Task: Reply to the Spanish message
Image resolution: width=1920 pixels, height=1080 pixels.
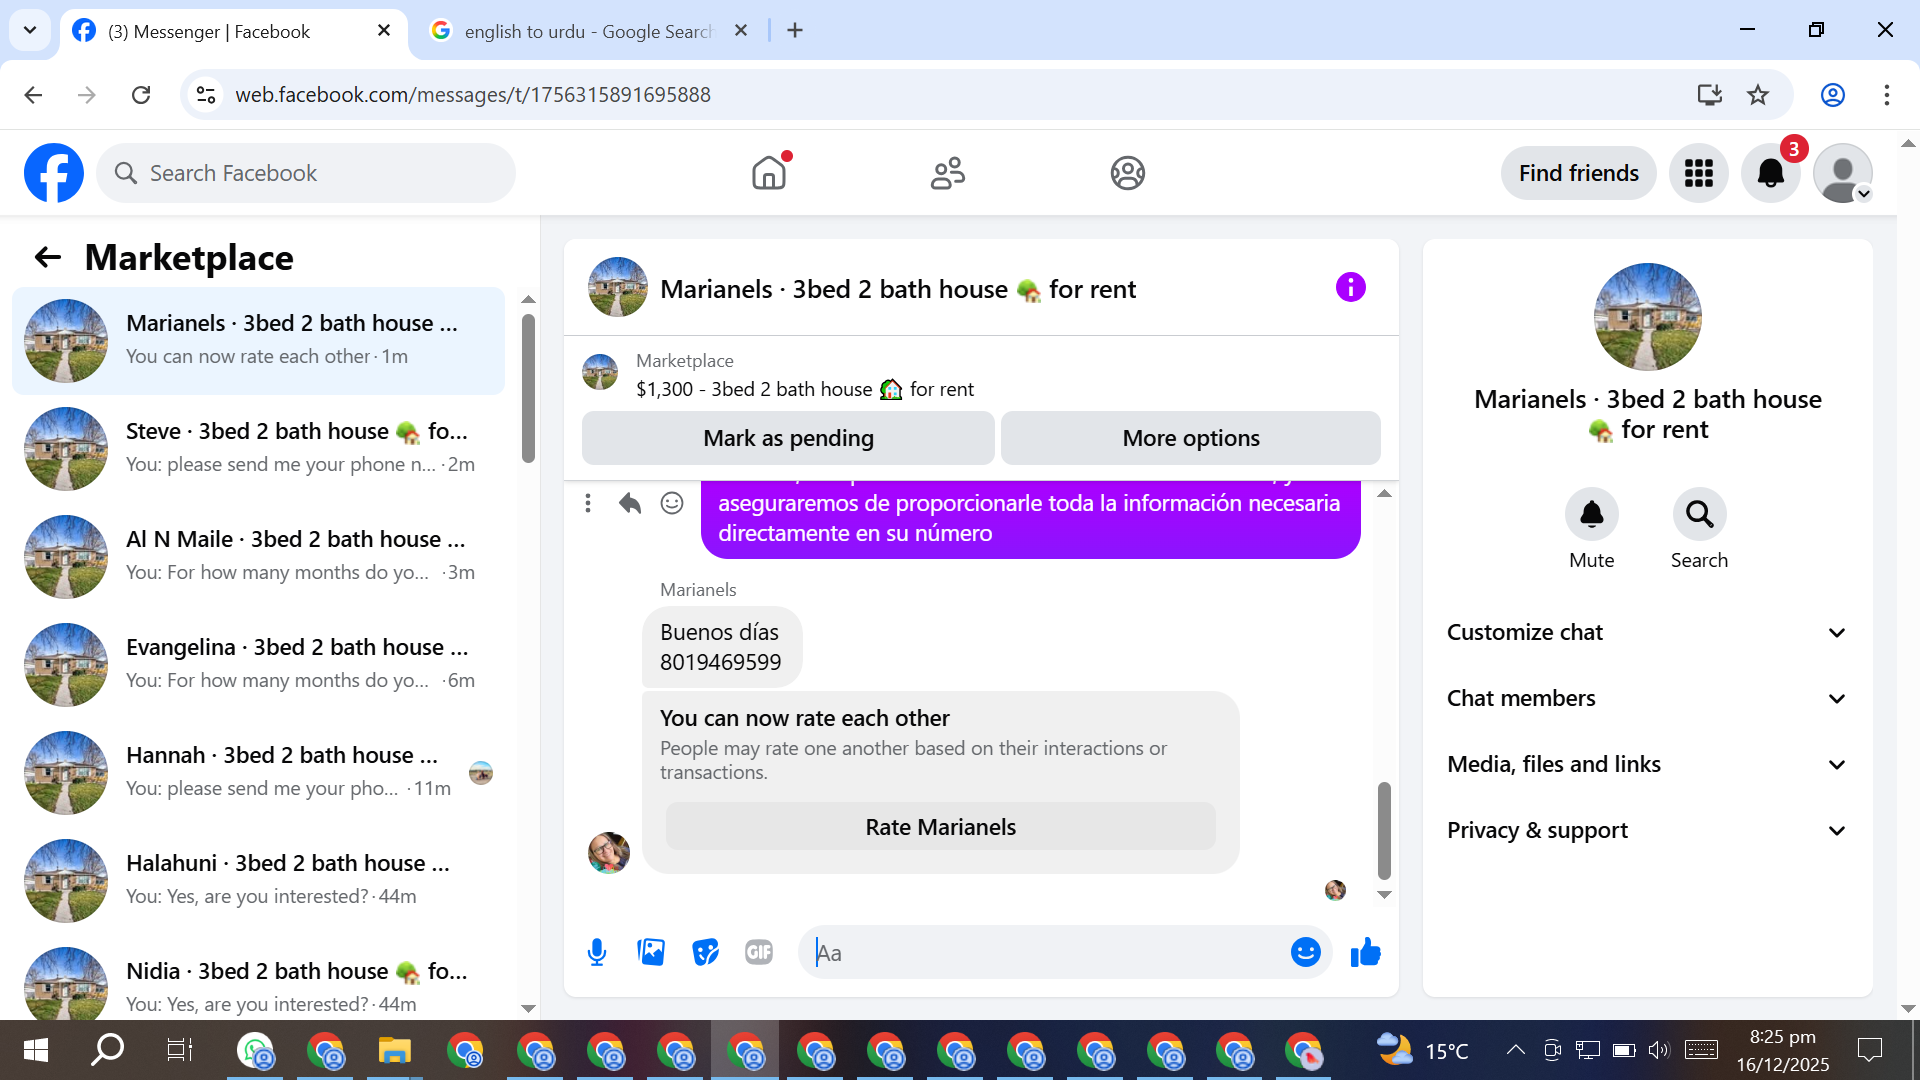Action: point(629,503)
